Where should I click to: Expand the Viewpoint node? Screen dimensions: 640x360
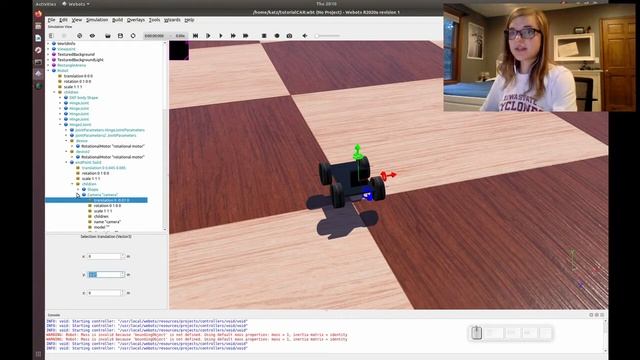point(48,49)
